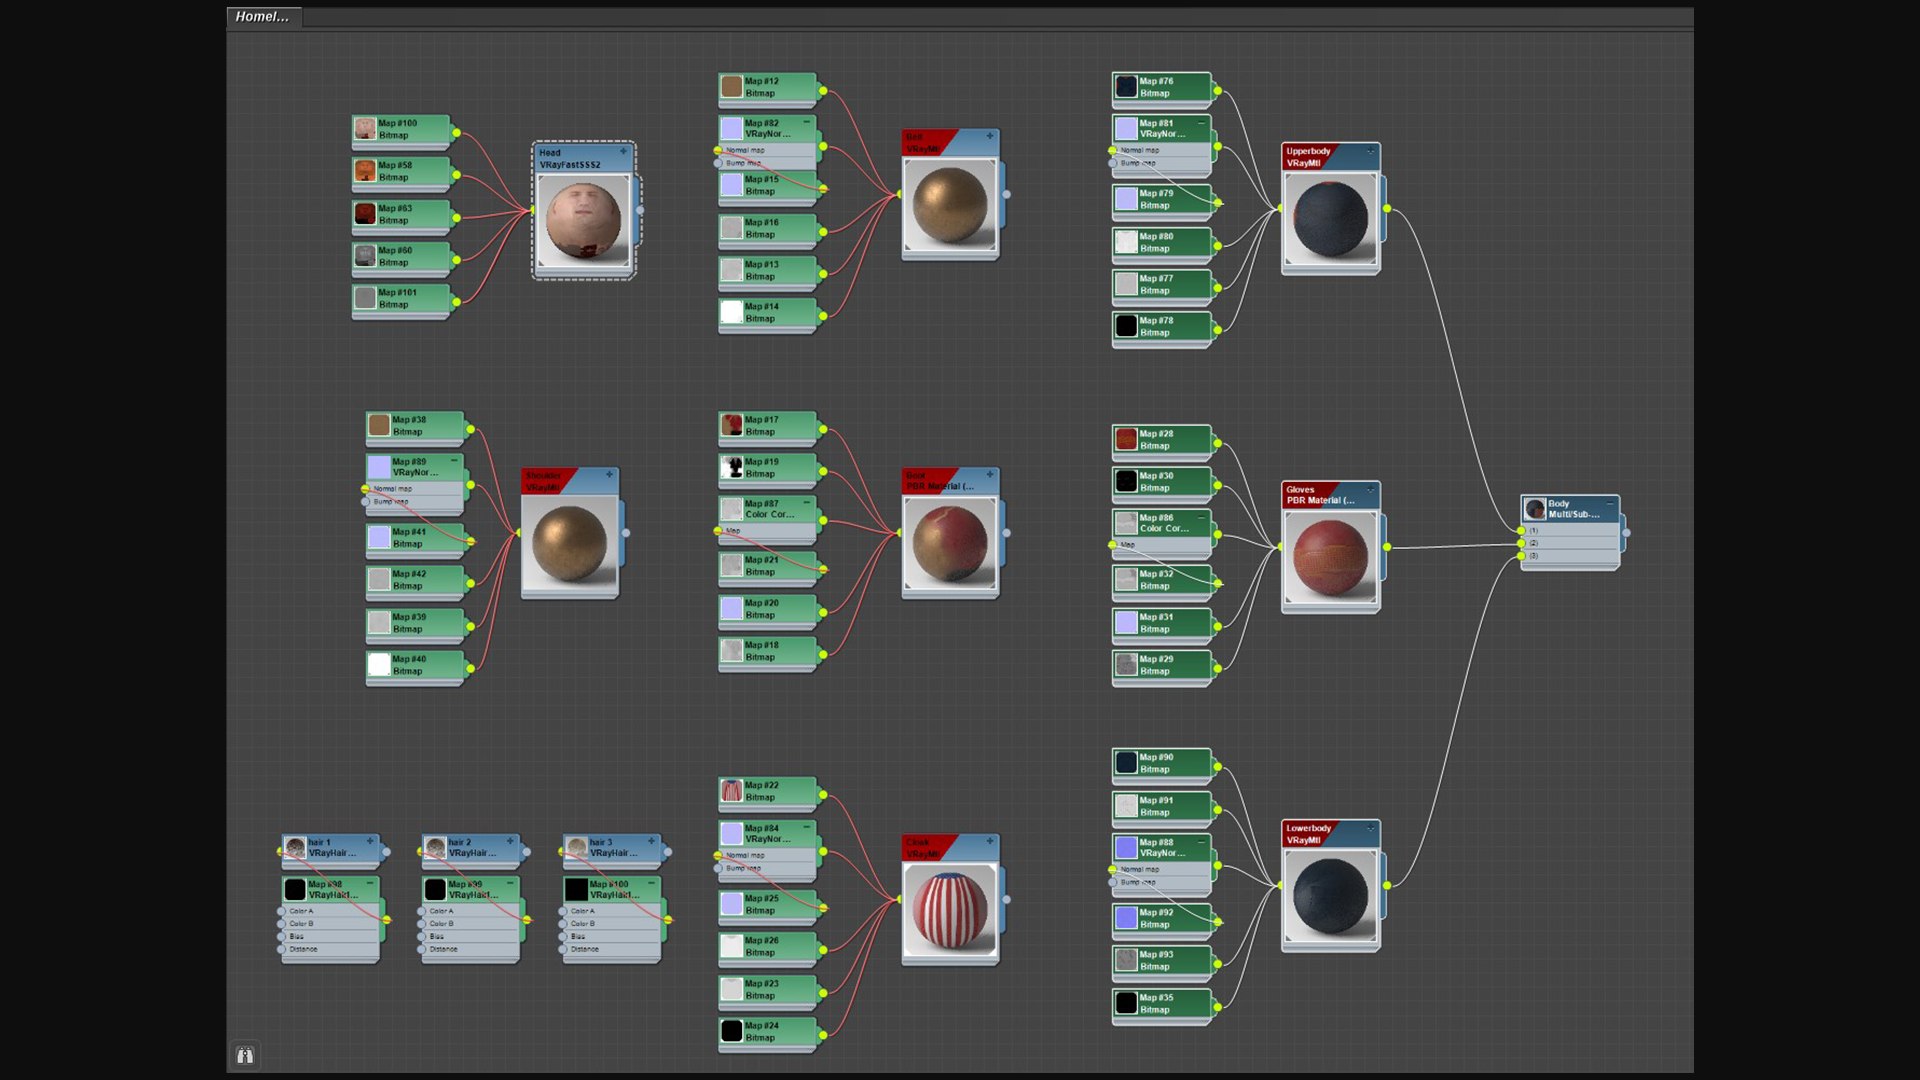Click input socket (3) on Body node
1920x1080 pixels.
tap(1521, 556)
